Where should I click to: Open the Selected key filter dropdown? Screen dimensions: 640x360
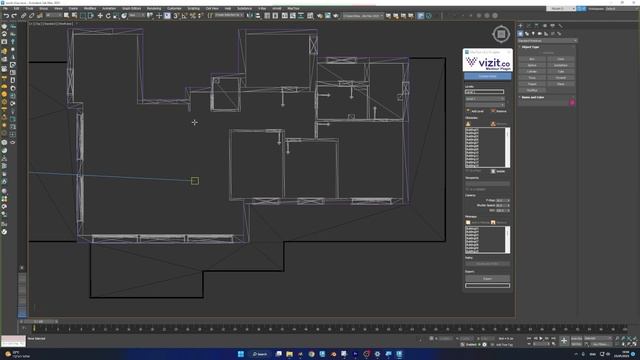tap(598, 338)
